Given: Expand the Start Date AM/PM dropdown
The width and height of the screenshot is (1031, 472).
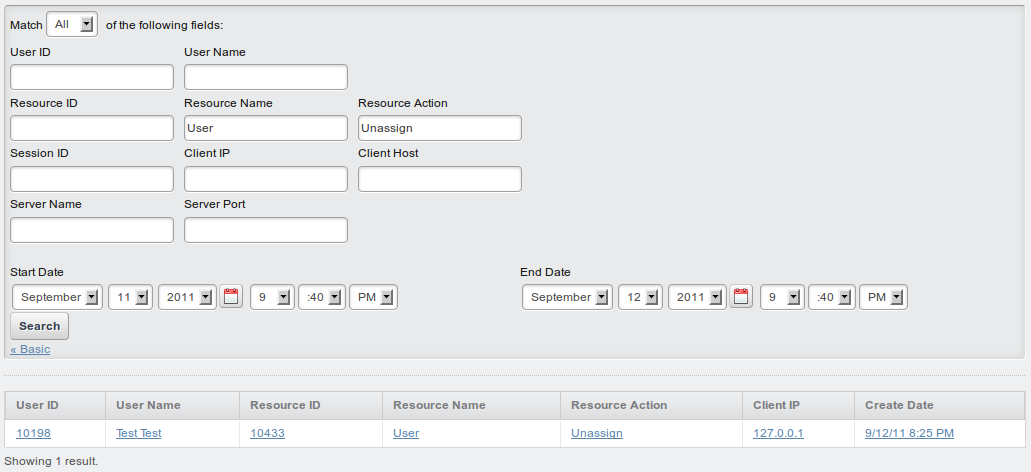Looking at the screenshot, I should coord(373,297).
